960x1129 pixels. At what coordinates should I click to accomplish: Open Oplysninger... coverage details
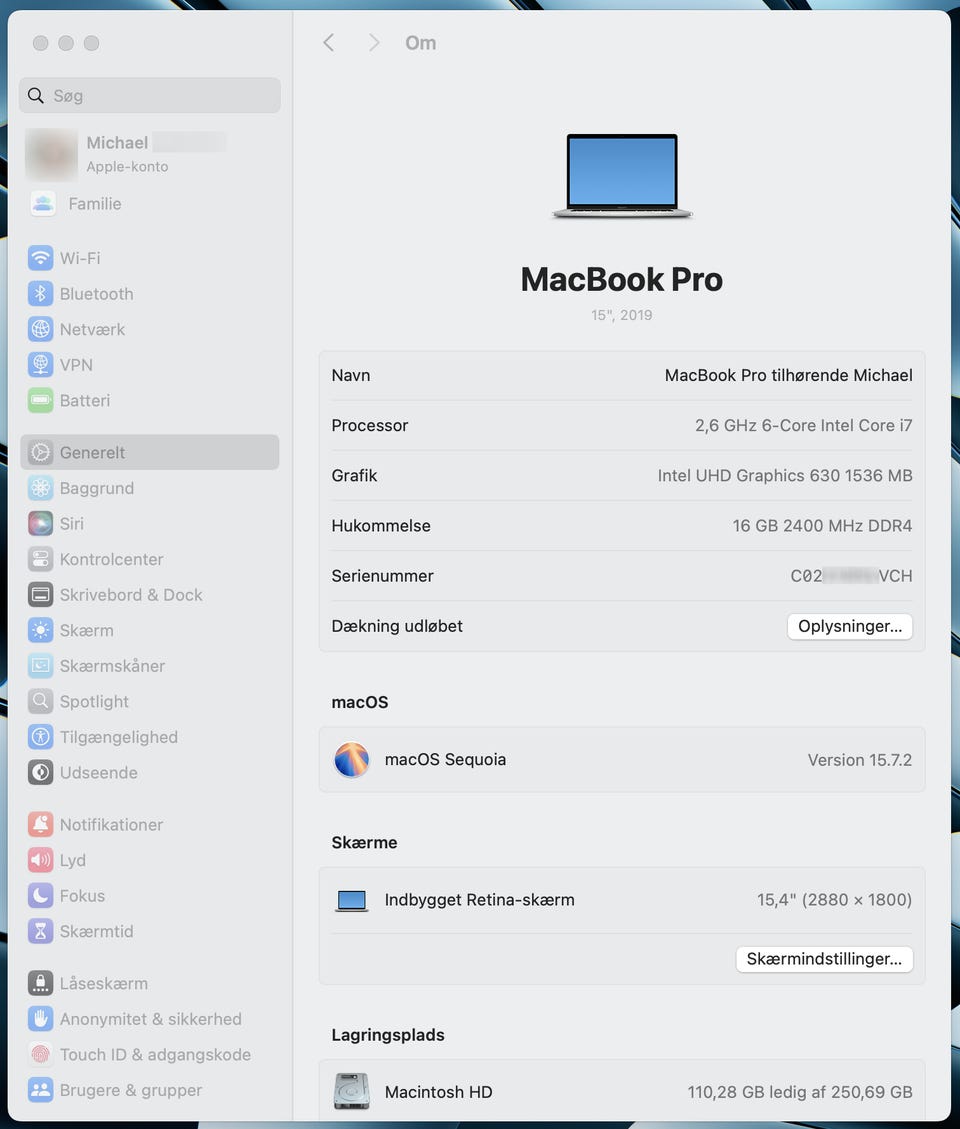[850, 626]
